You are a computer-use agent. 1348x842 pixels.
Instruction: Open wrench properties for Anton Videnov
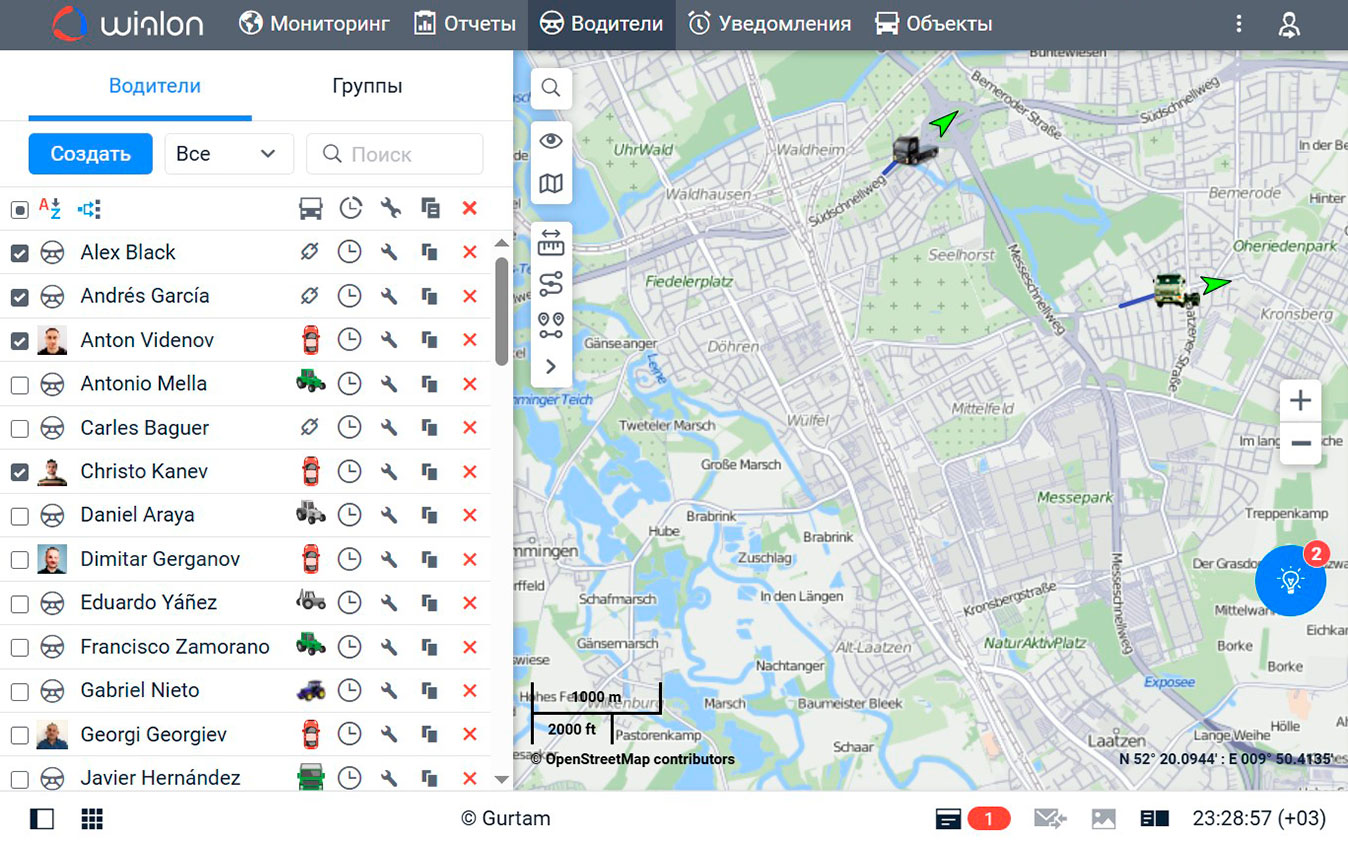[x=389, y=340]
